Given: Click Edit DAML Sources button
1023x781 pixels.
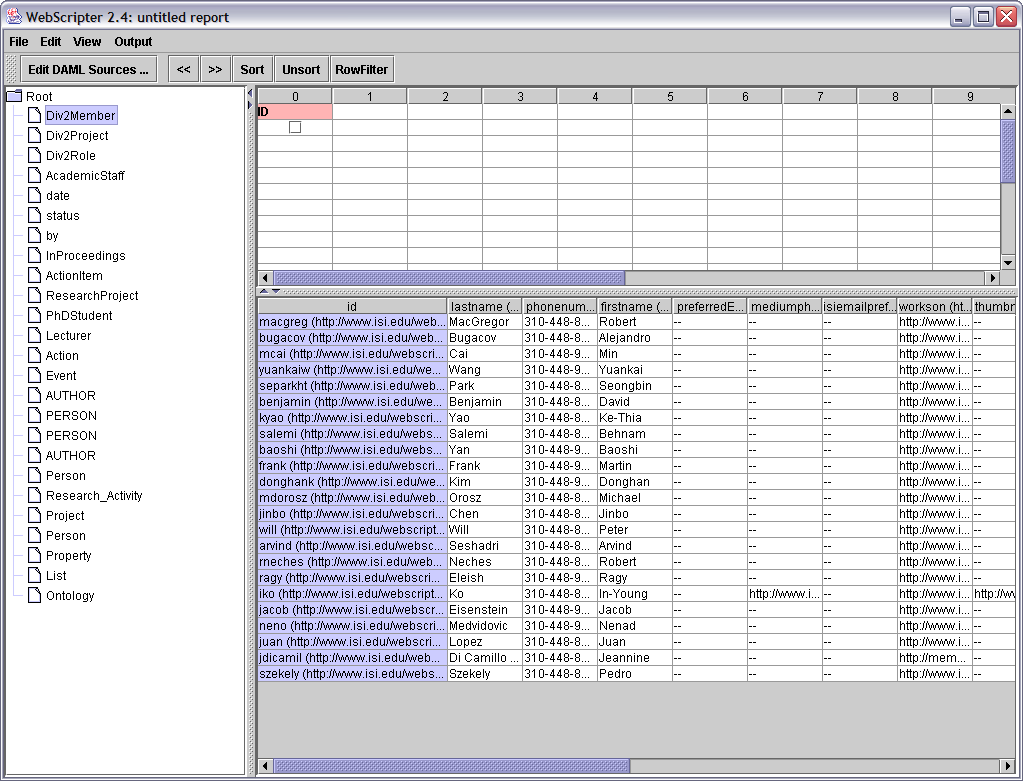Looking at the screenshot, I should (x=89, y=69).
